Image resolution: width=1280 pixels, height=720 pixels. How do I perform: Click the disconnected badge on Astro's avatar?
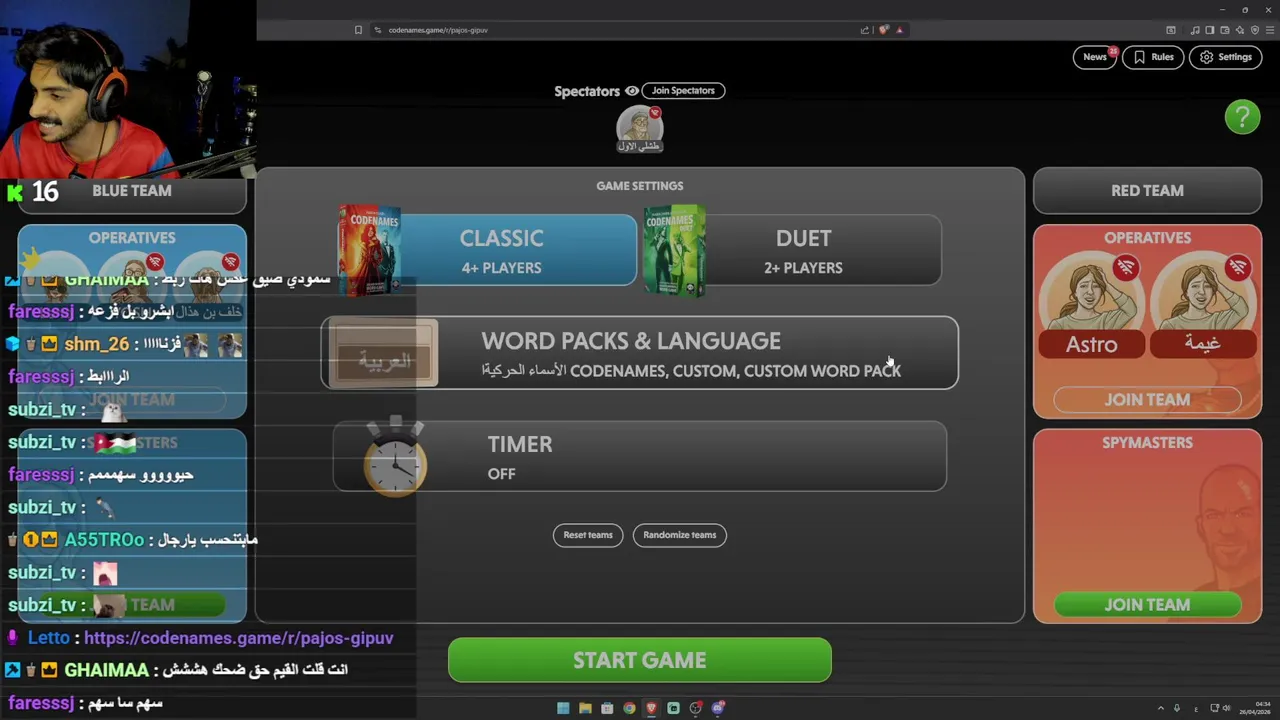[x=1127, y=268]
